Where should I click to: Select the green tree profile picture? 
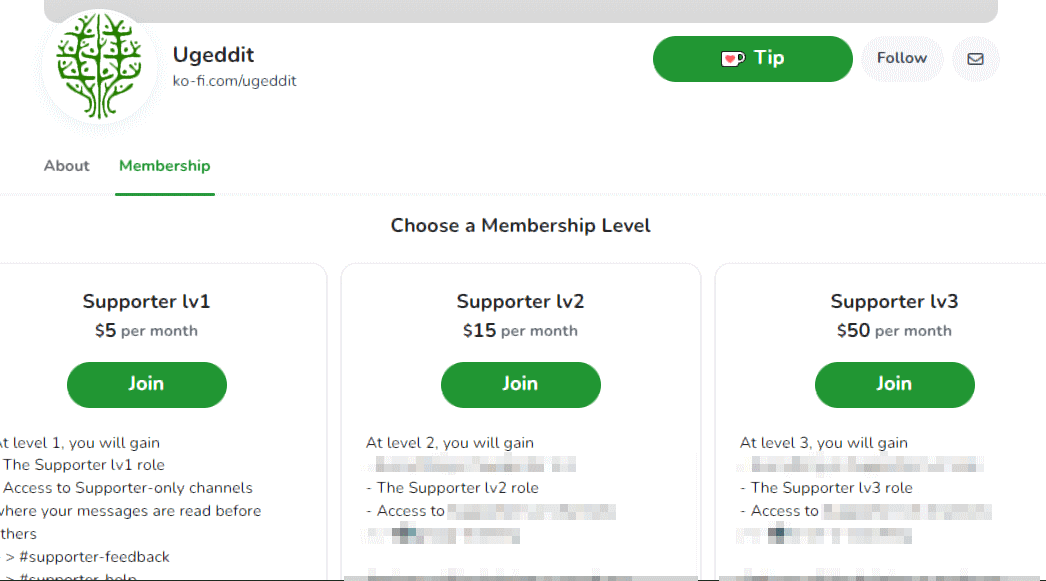coord(99,68)
